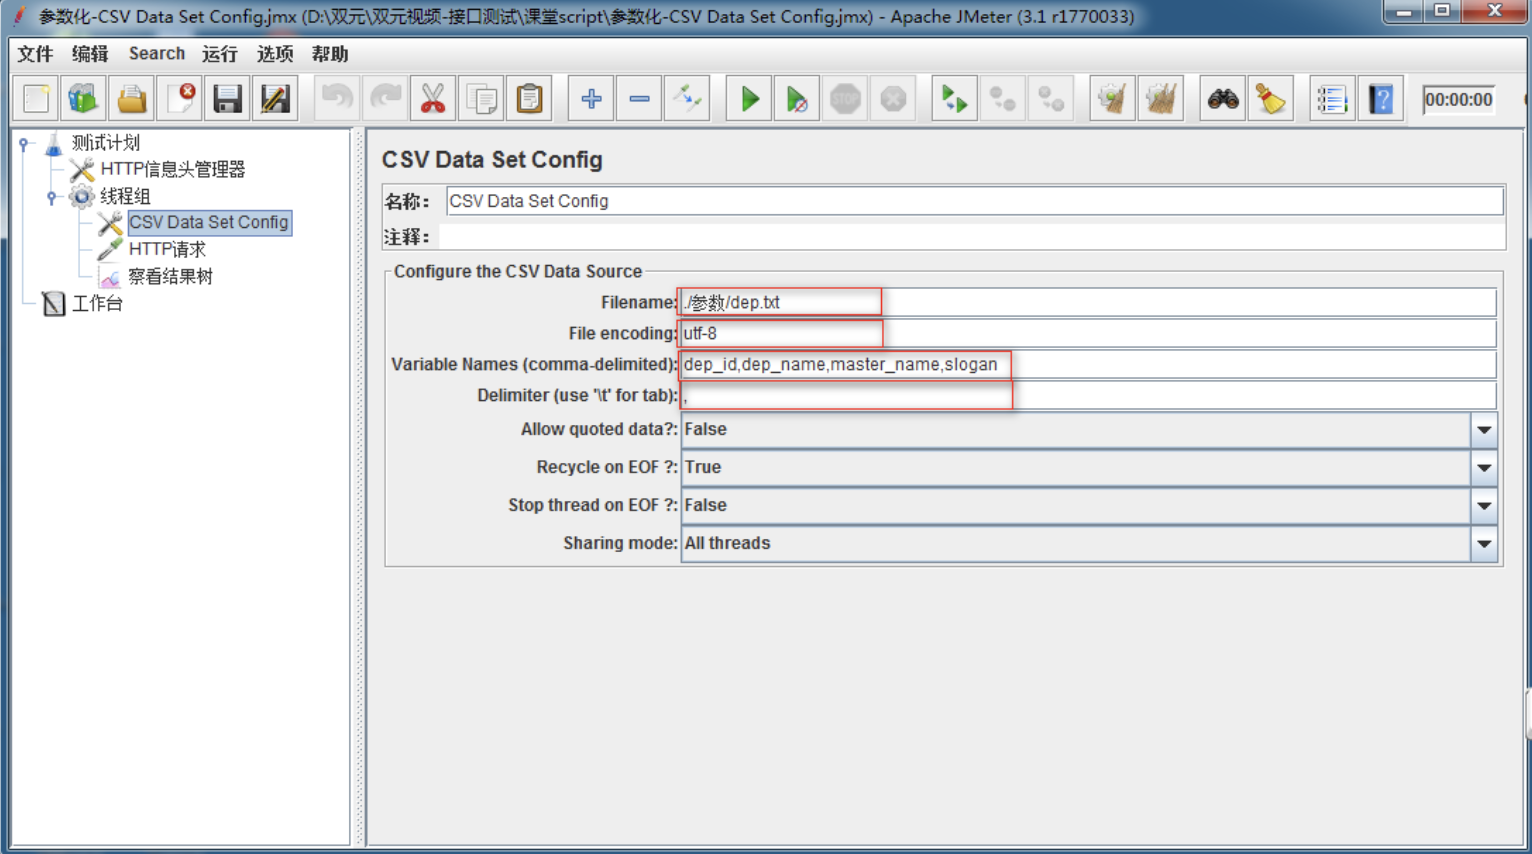Click the Toggle enable/disable icon
Screen dimensions: 1532x854
click(x=687, y=99)
